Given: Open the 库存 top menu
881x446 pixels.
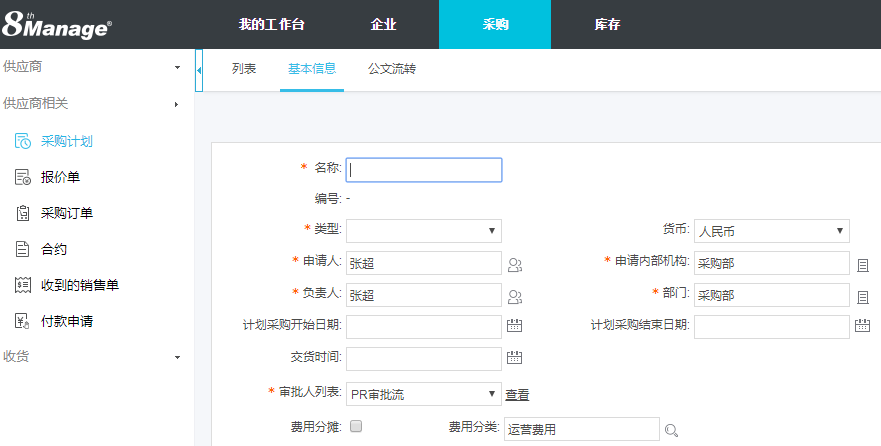Looking at the screenshot, I should click(x=607, y=24).
